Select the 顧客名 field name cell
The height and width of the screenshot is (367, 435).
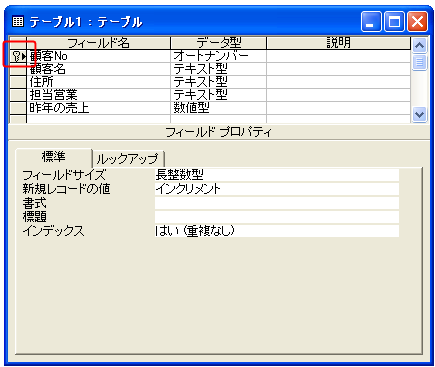[x=99, y=69]
